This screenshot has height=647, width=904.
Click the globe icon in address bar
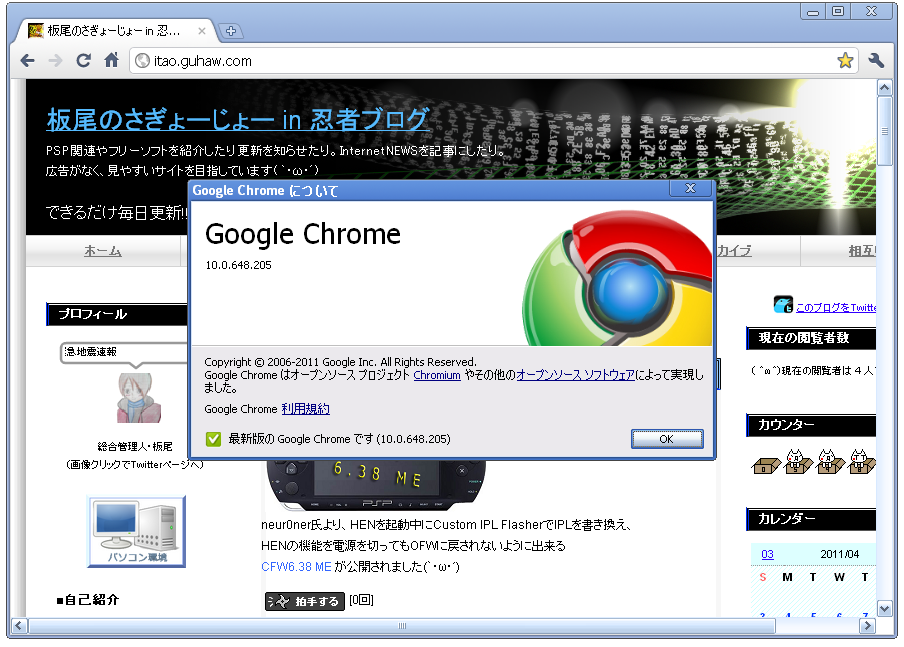(142, 61)
